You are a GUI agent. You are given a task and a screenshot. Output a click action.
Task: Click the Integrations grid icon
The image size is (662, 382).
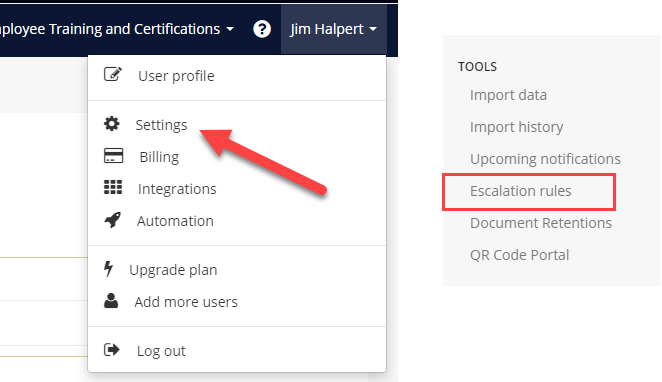pos(113,187)
